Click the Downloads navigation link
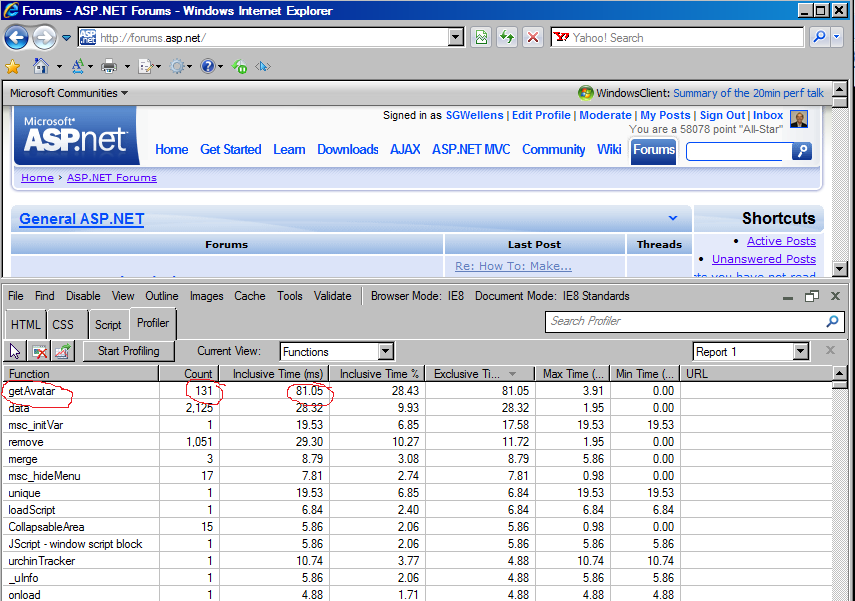This screenshot has height=601, width=855. click(x=348, y=149)
